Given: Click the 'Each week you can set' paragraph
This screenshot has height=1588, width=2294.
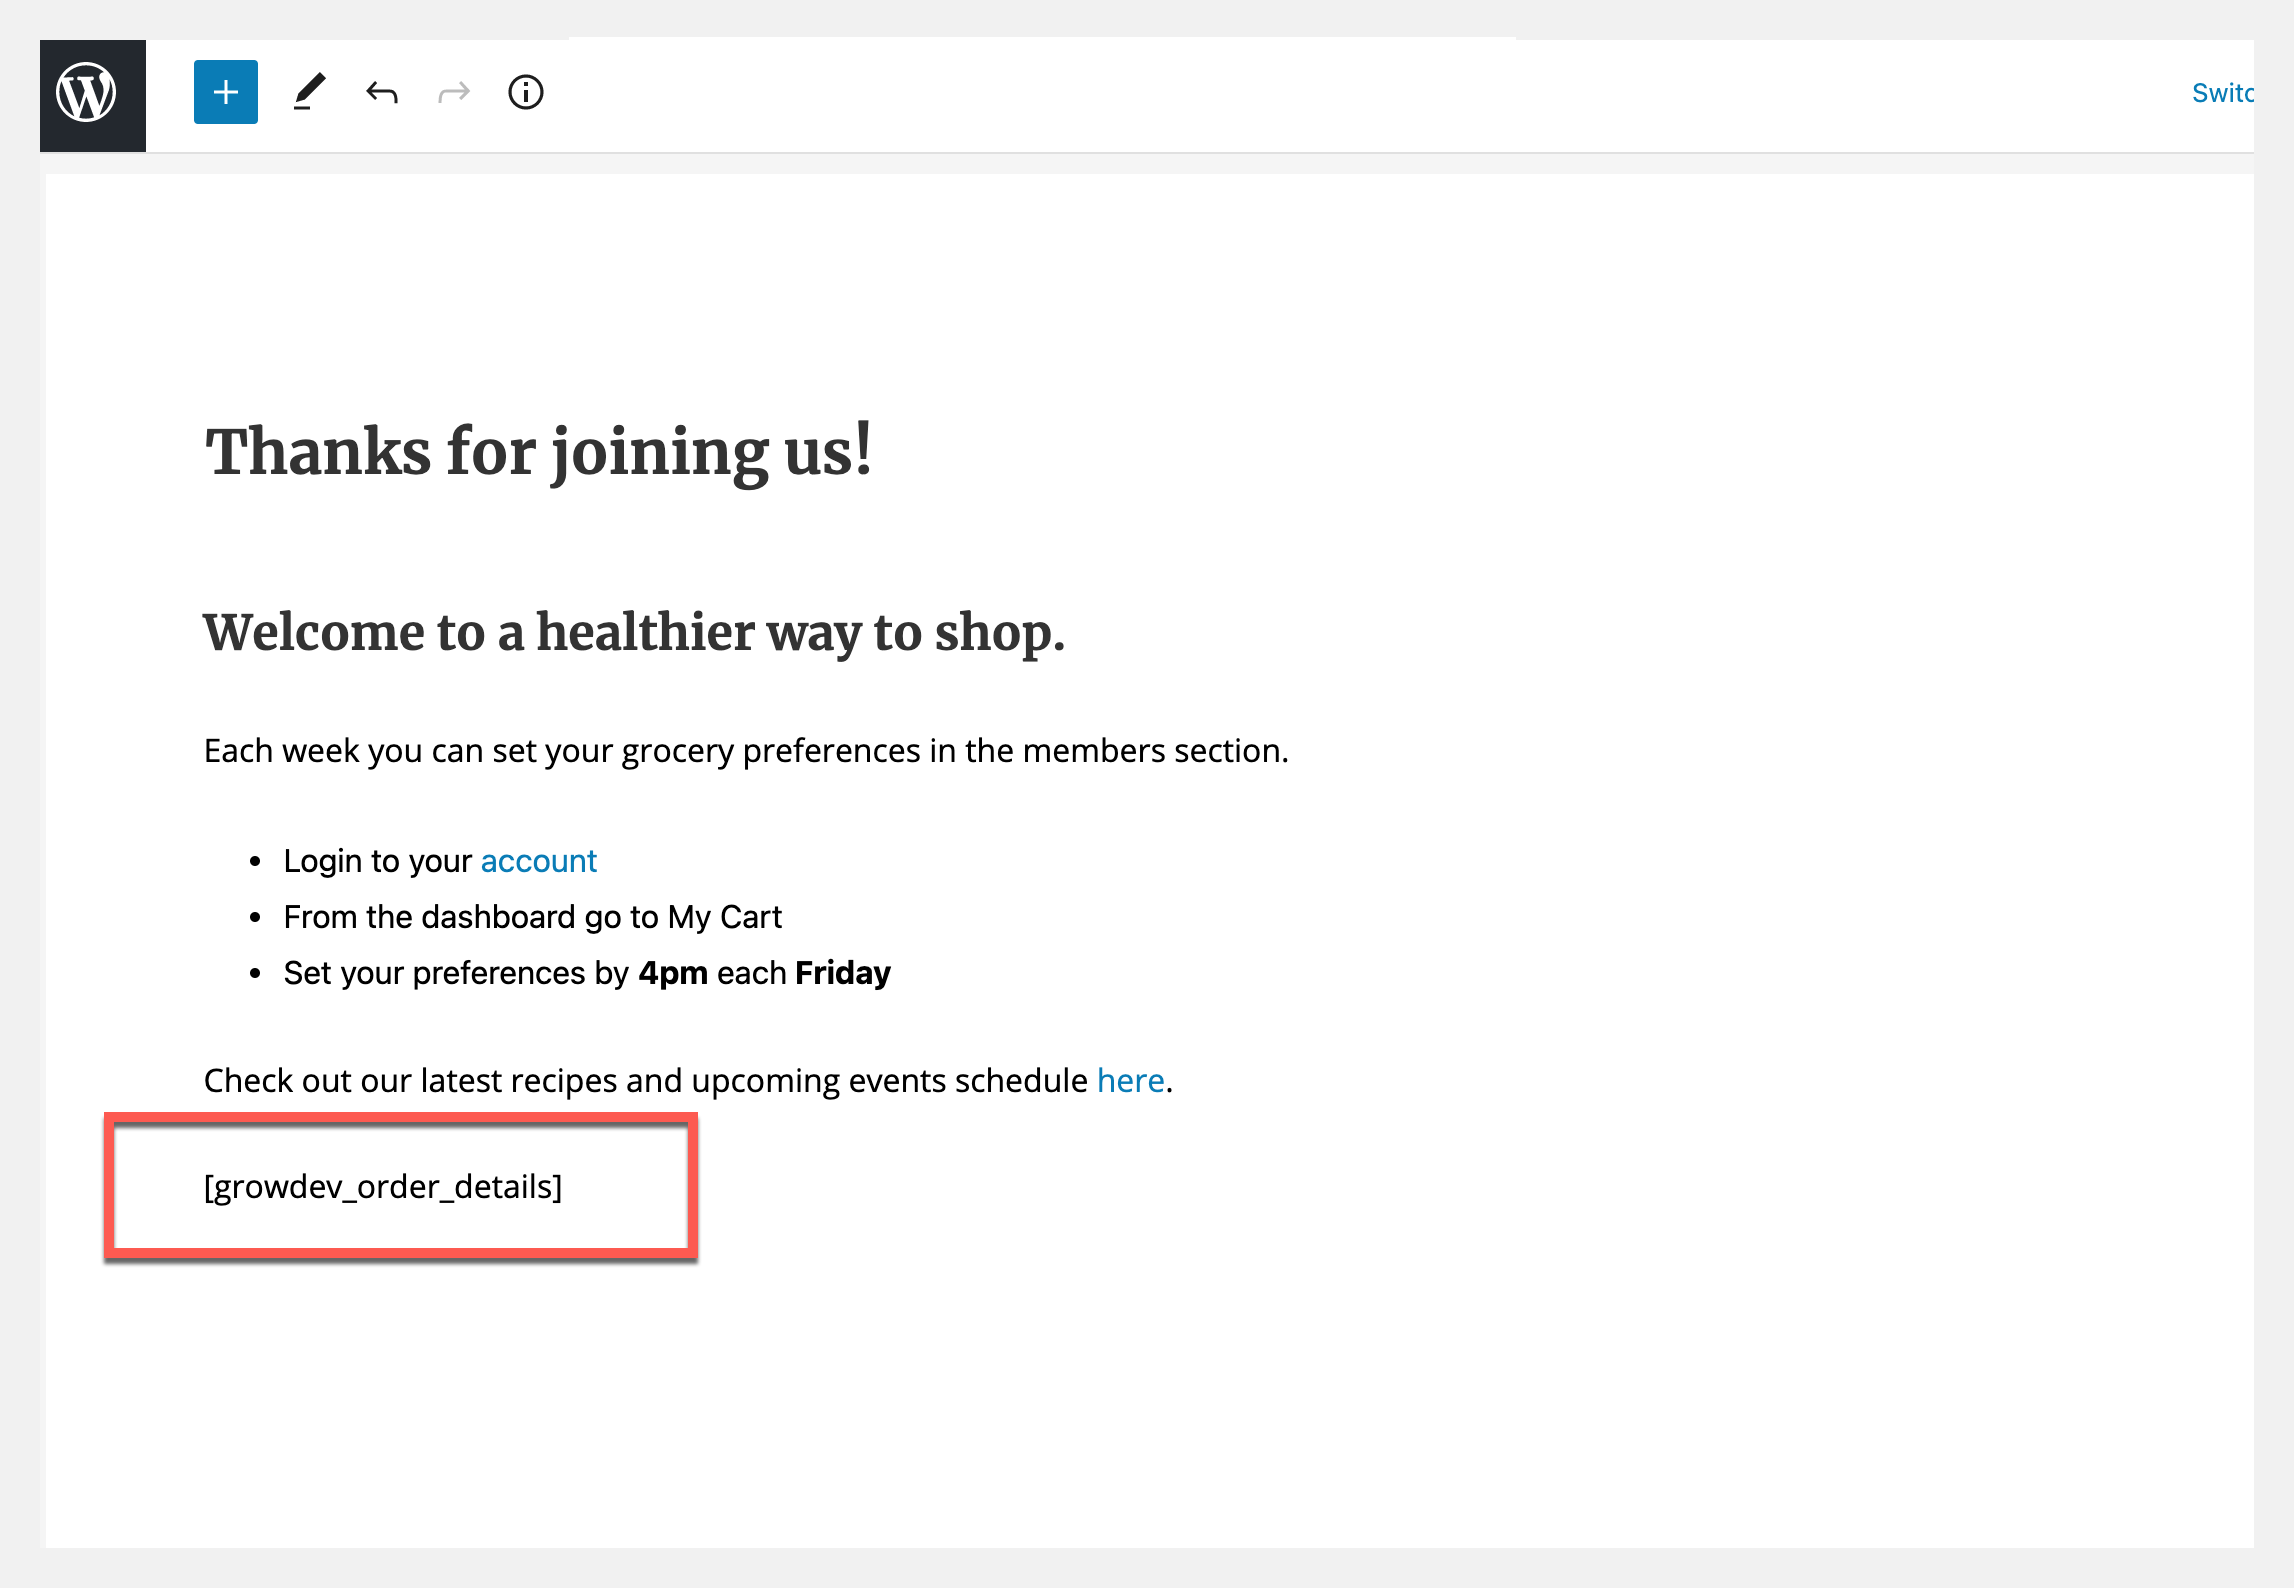Looking at the screenshot, I should (x=745, y=750).
